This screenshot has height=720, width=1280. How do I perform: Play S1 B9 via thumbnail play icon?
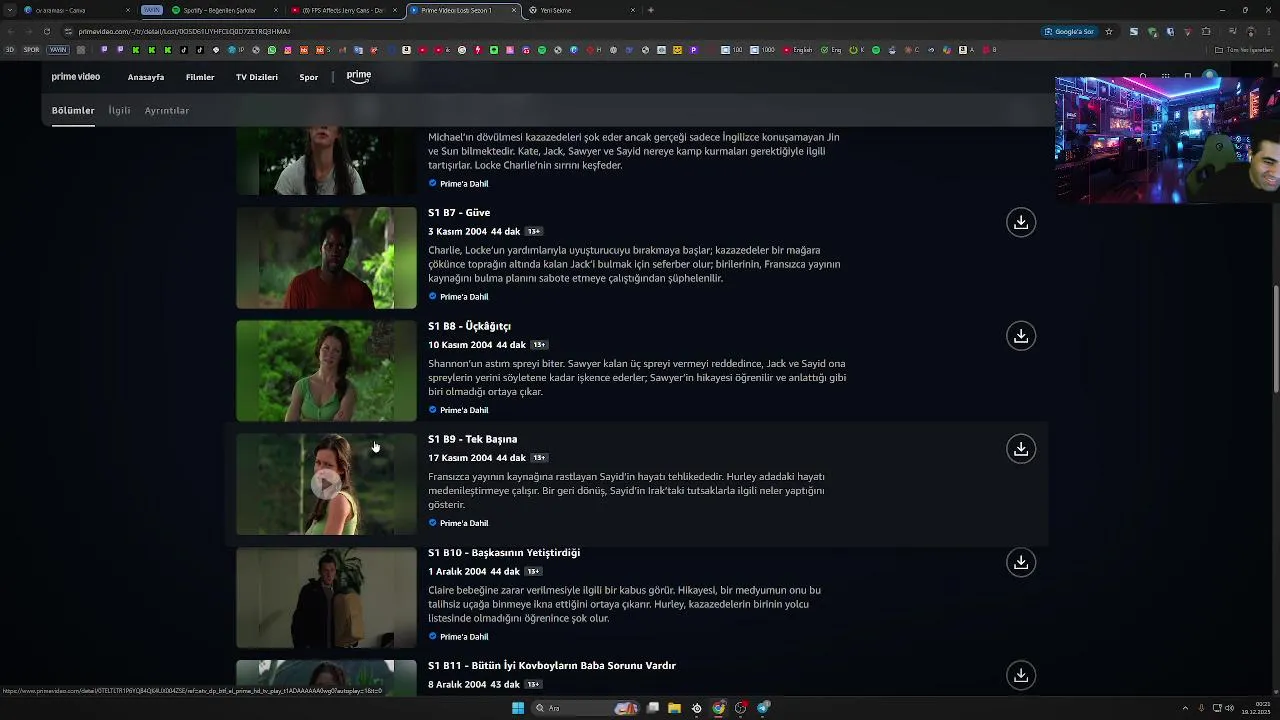(325, 484)
